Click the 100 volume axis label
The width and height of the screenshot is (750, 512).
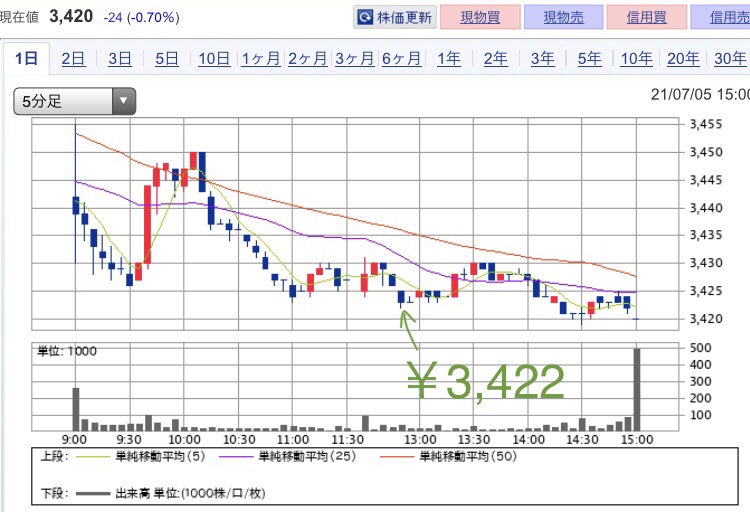point(701,415)
